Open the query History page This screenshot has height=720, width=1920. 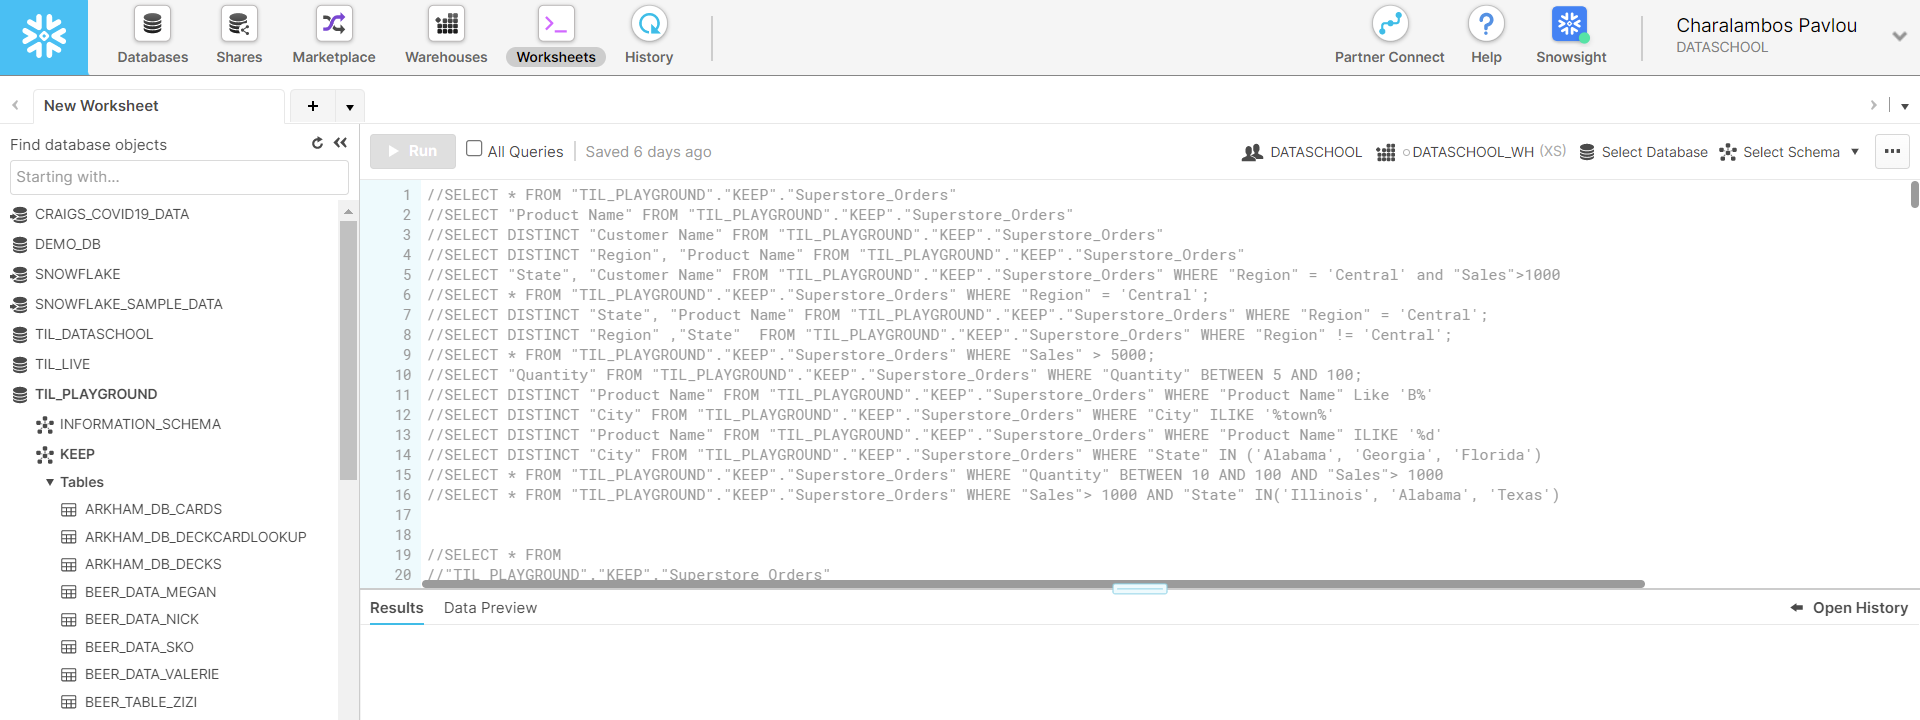click(x=649, y=37)
